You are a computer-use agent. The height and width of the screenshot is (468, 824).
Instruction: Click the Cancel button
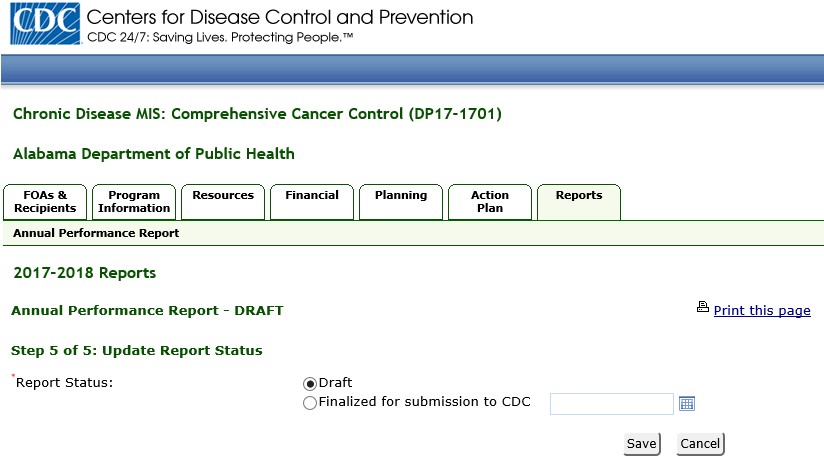[700, 444]
